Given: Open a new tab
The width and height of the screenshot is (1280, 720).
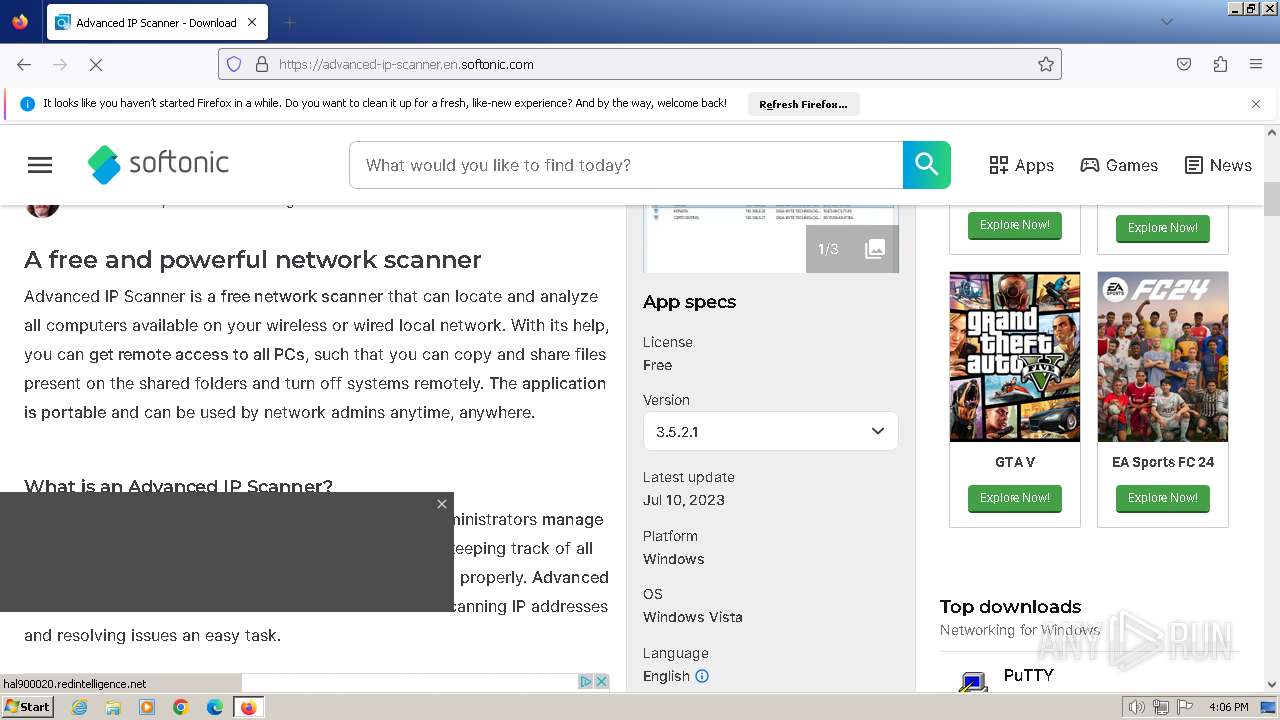Looking at the screenshot, I should click(289, 22).
